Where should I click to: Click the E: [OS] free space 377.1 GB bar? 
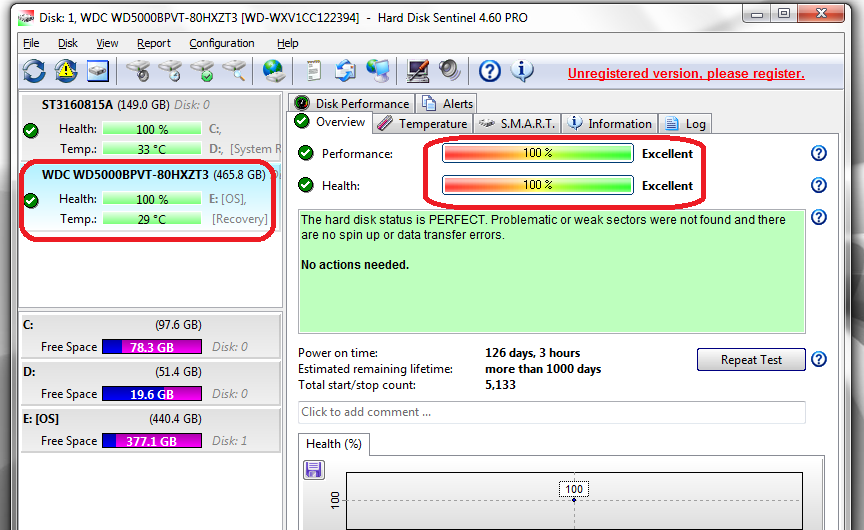tap(152, 441)
